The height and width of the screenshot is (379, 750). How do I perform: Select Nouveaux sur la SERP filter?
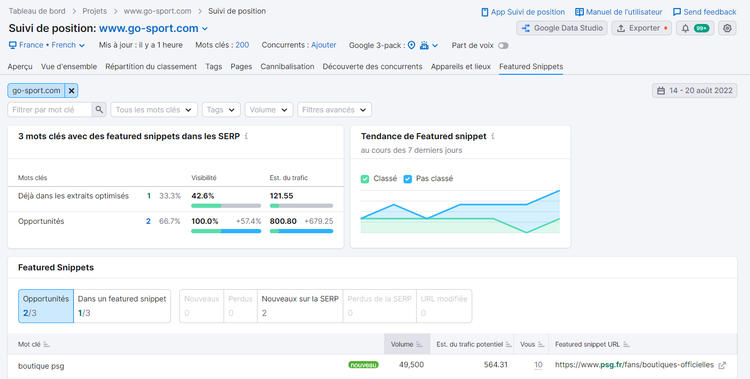pyautogui.click(x=300, y=306)
